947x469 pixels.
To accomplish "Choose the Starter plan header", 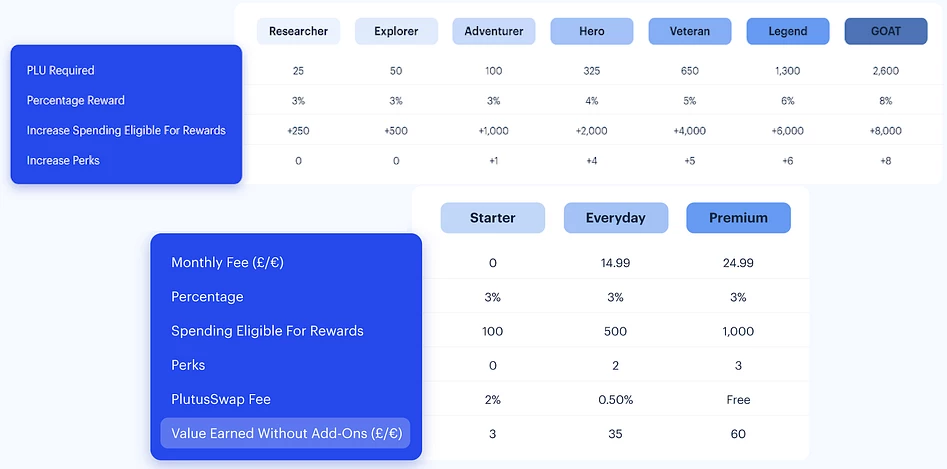I will point(493,218).
